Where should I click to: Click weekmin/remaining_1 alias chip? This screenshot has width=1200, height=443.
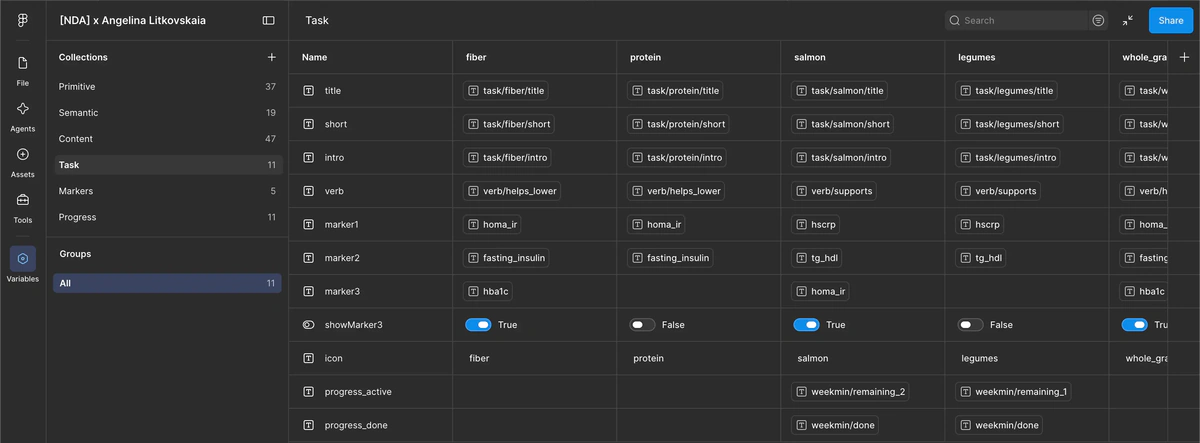point(1013,392)
